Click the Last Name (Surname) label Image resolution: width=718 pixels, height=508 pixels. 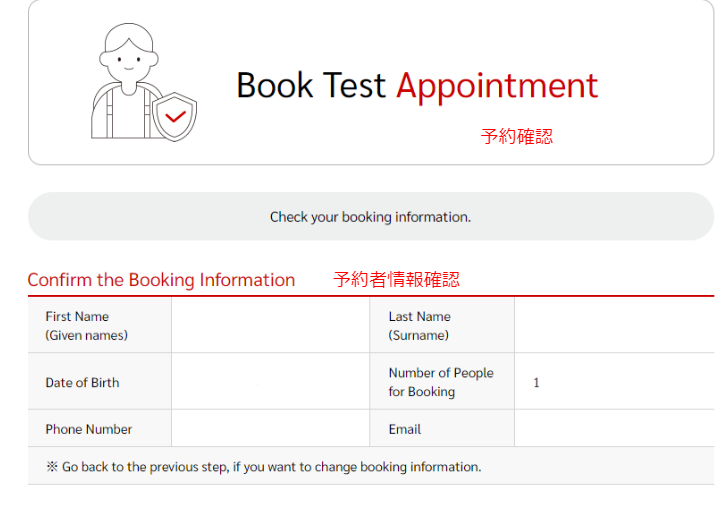click(419, 326)
